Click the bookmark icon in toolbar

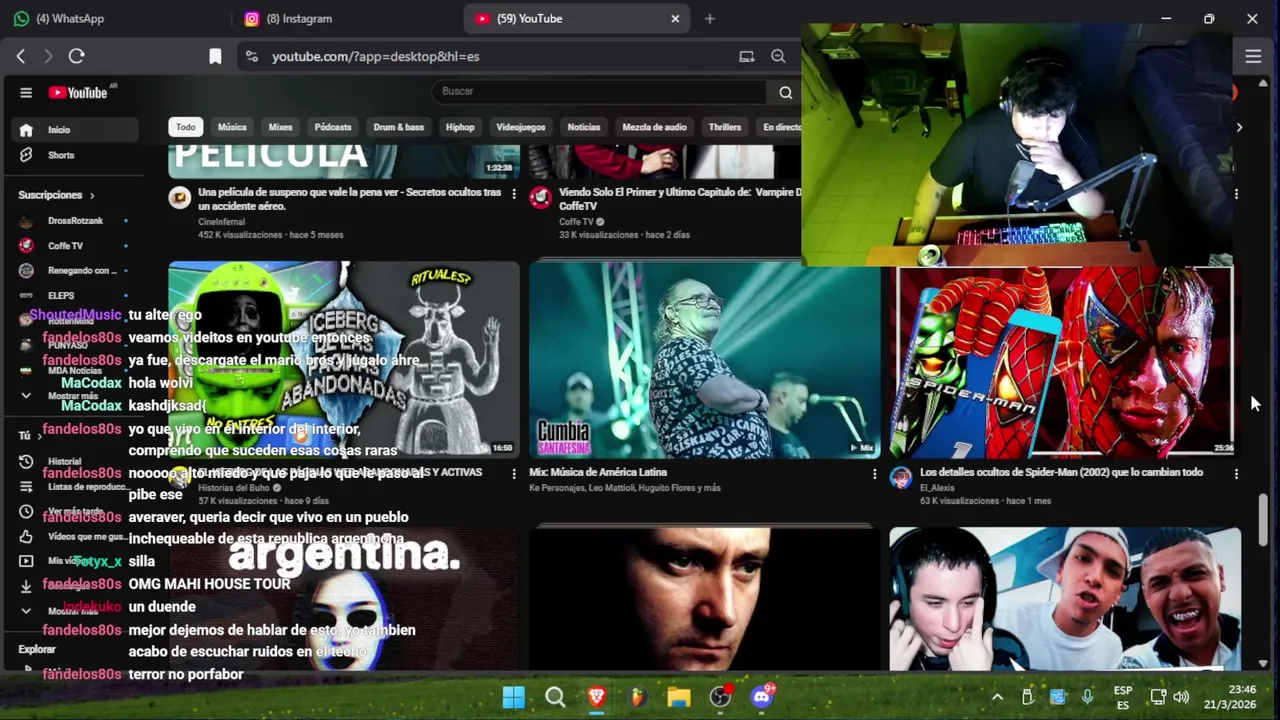(215, 57)
